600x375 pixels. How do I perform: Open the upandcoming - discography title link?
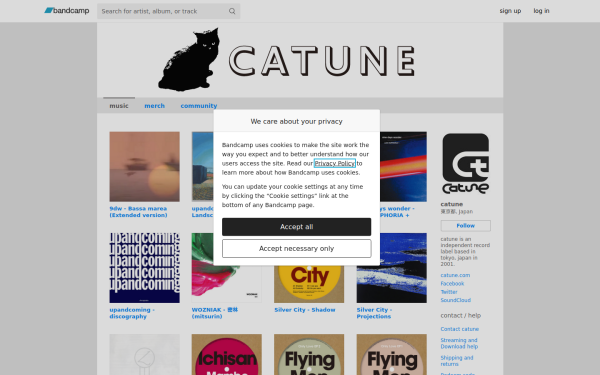point(132,313)
